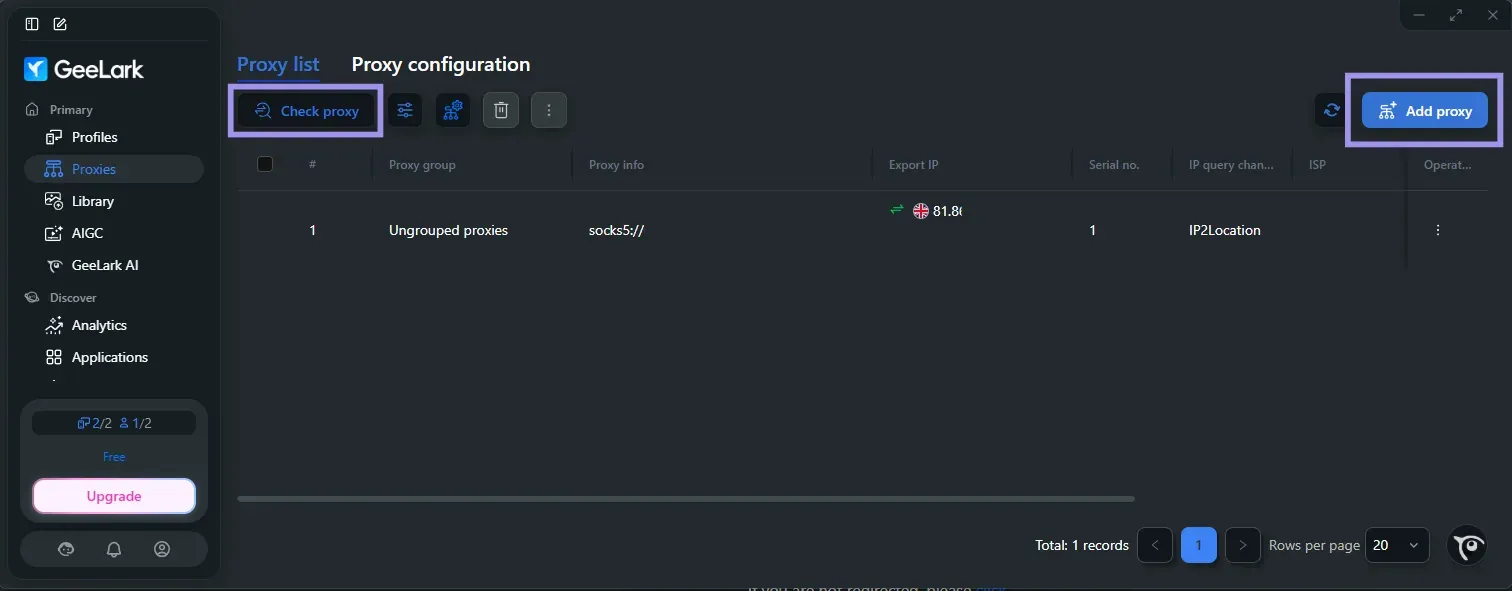Open the proxy group settings gear icon
The width and height of the screenshot is (1512, 591).
(x=453, y=111)
